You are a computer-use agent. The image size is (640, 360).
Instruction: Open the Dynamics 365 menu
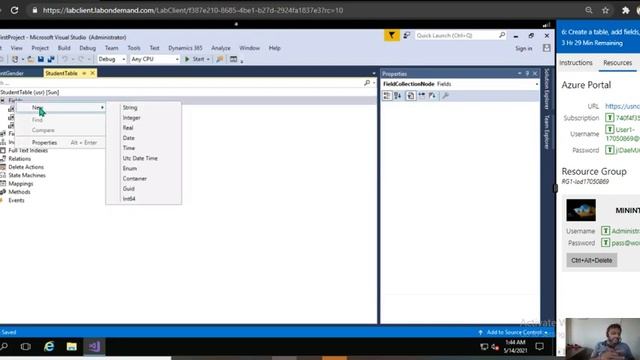pyautogui.click(x=185, y=48)
